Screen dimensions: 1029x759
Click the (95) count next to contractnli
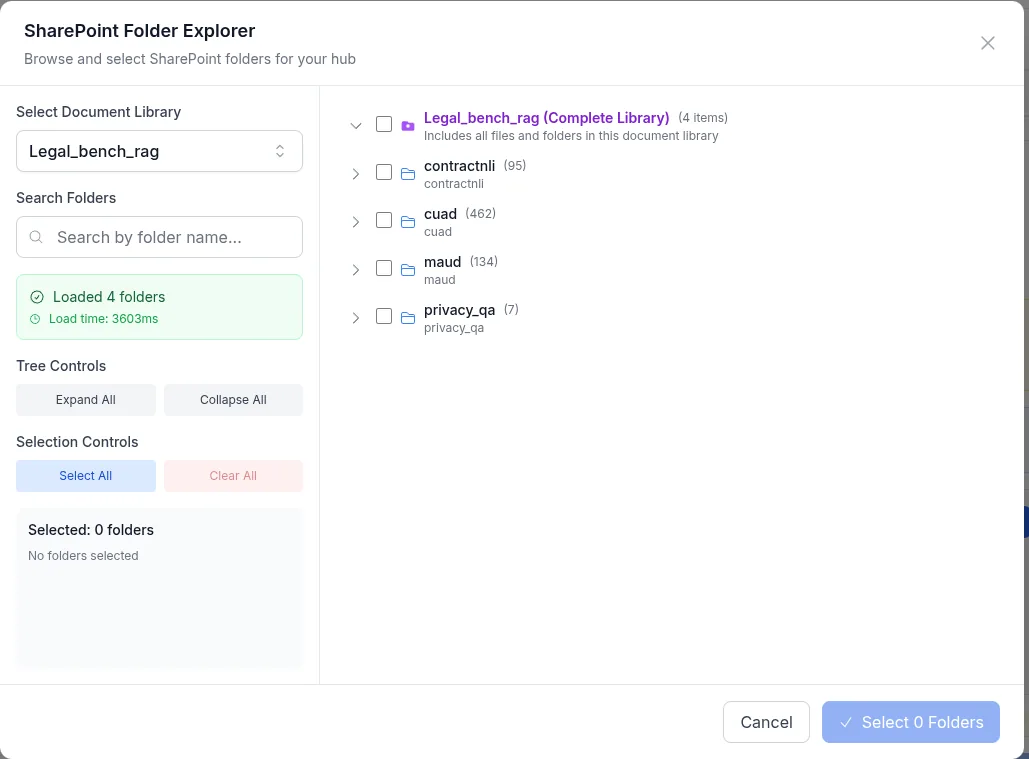point(514,165)
